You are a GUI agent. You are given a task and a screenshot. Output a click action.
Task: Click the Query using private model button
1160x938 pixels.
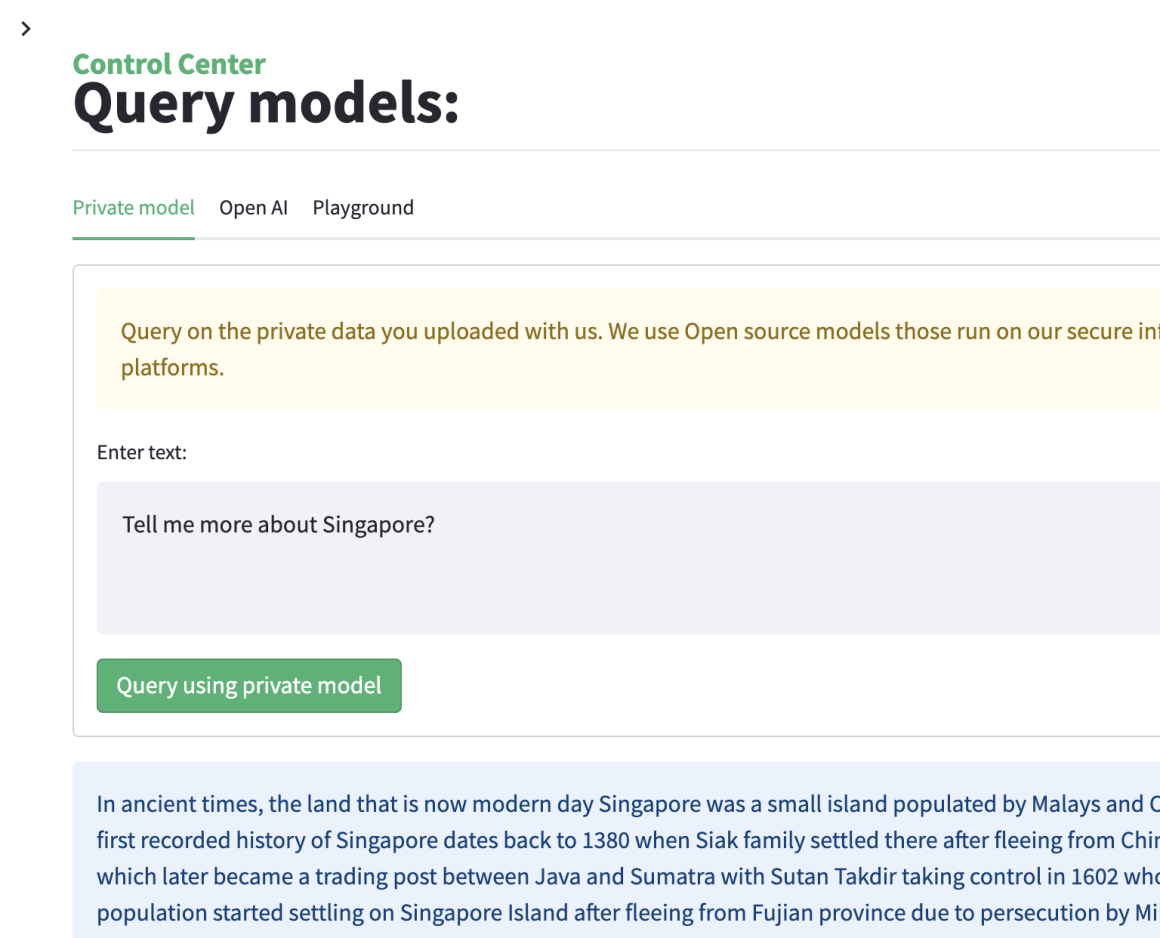pos(249,686)
